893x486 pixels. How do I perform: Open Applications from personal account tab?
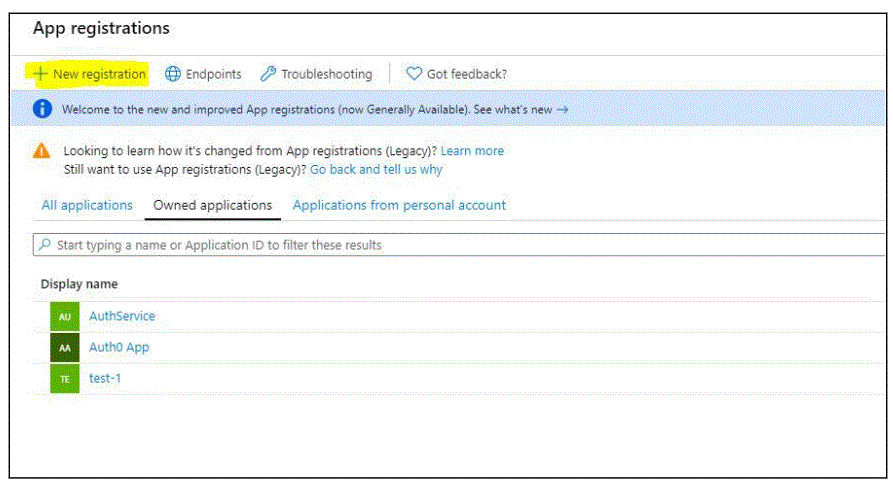point(399,205)
